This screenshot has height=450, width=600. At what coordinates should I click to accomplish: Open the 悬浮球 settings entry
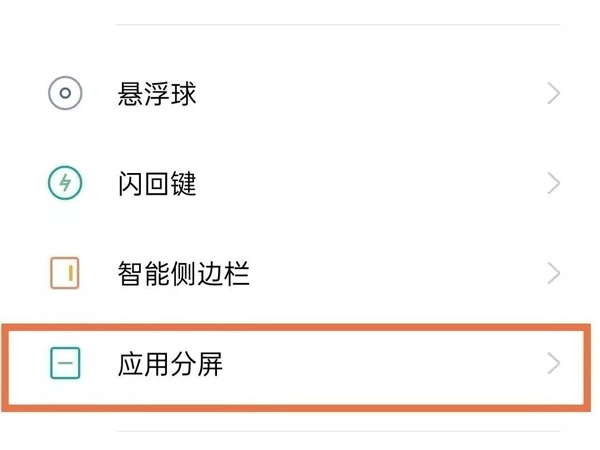click(x=300, y=94)
